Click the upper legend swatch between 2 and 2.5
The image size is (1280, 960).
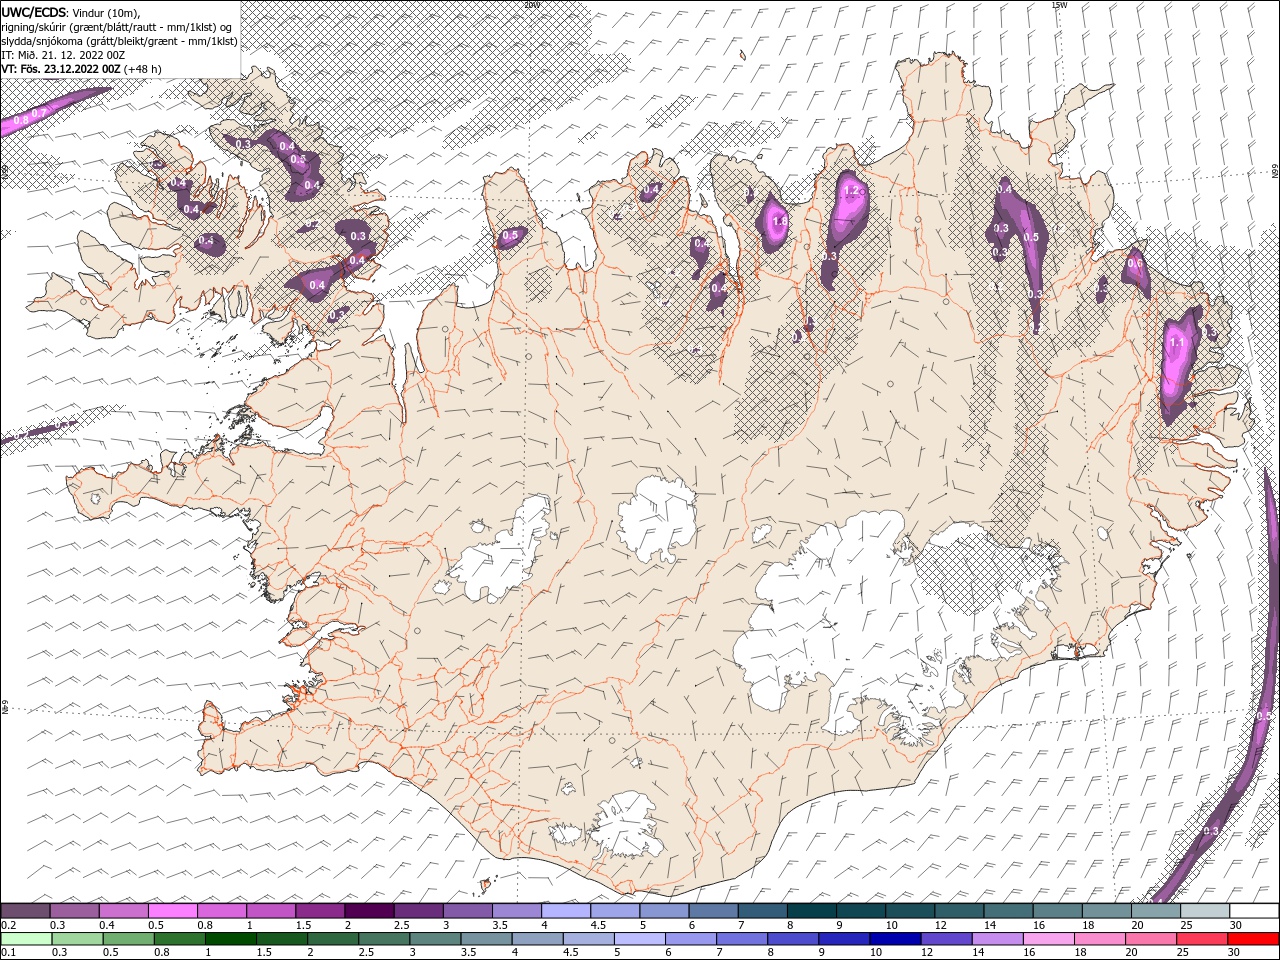tap(368, 910)
